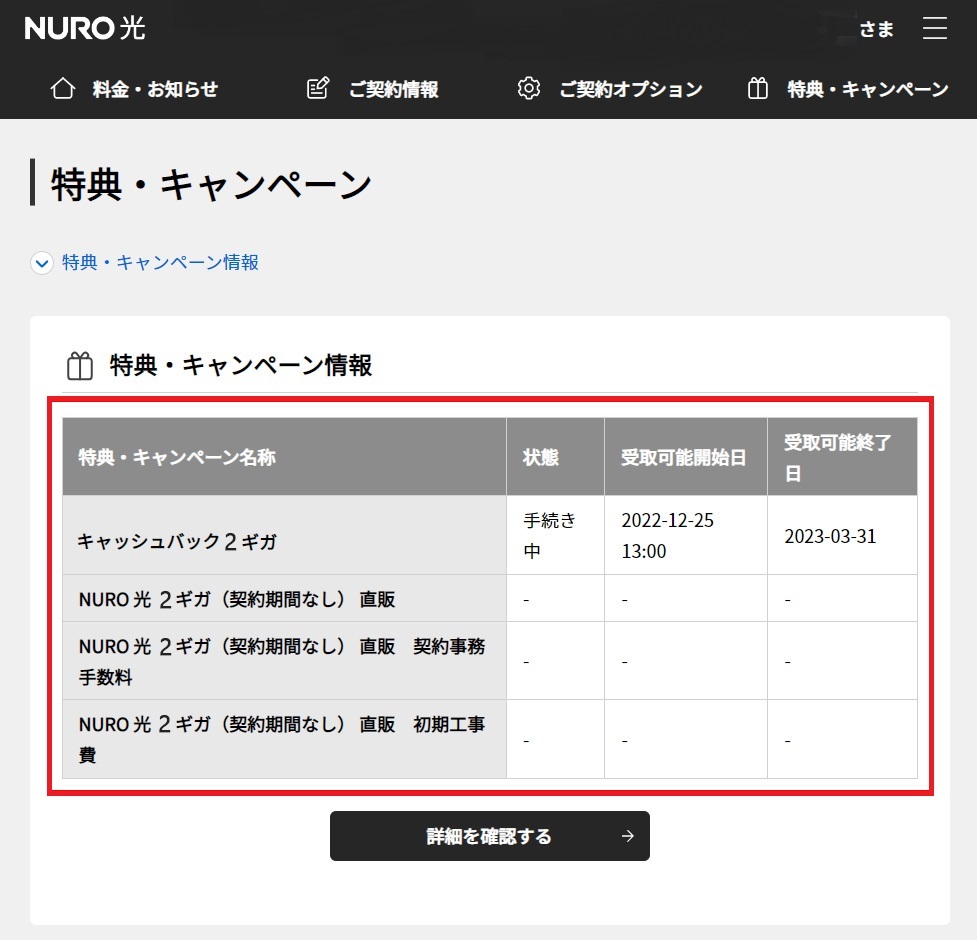Click the house icon beside 料金・お知らせ
Image resolution: width=977 pixels, height=940 pixels.
pos(62,89)
